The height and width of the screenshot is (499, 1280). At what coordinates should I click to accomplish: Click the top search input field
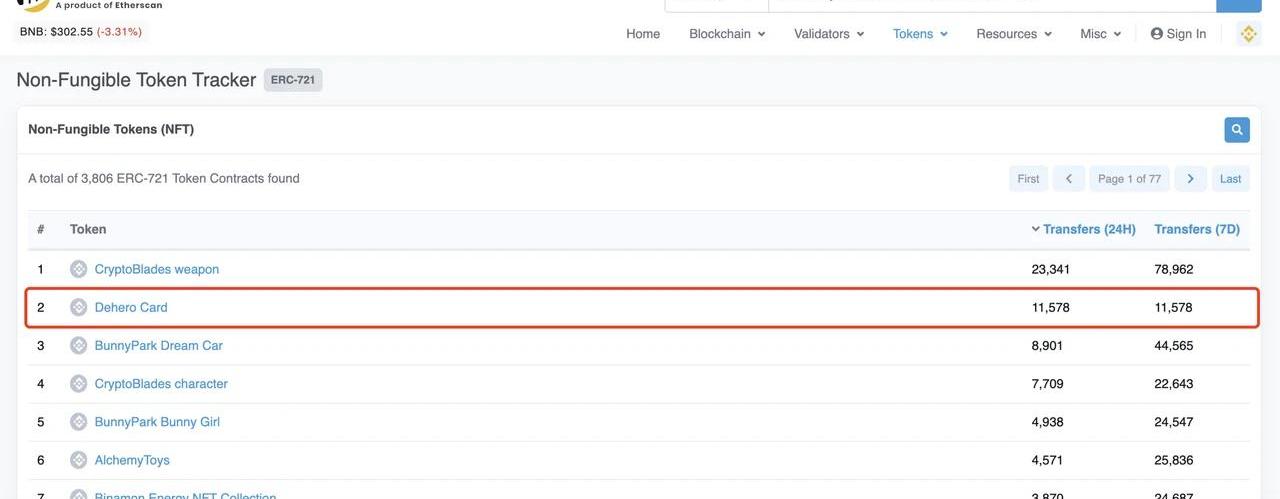[991, 5]
